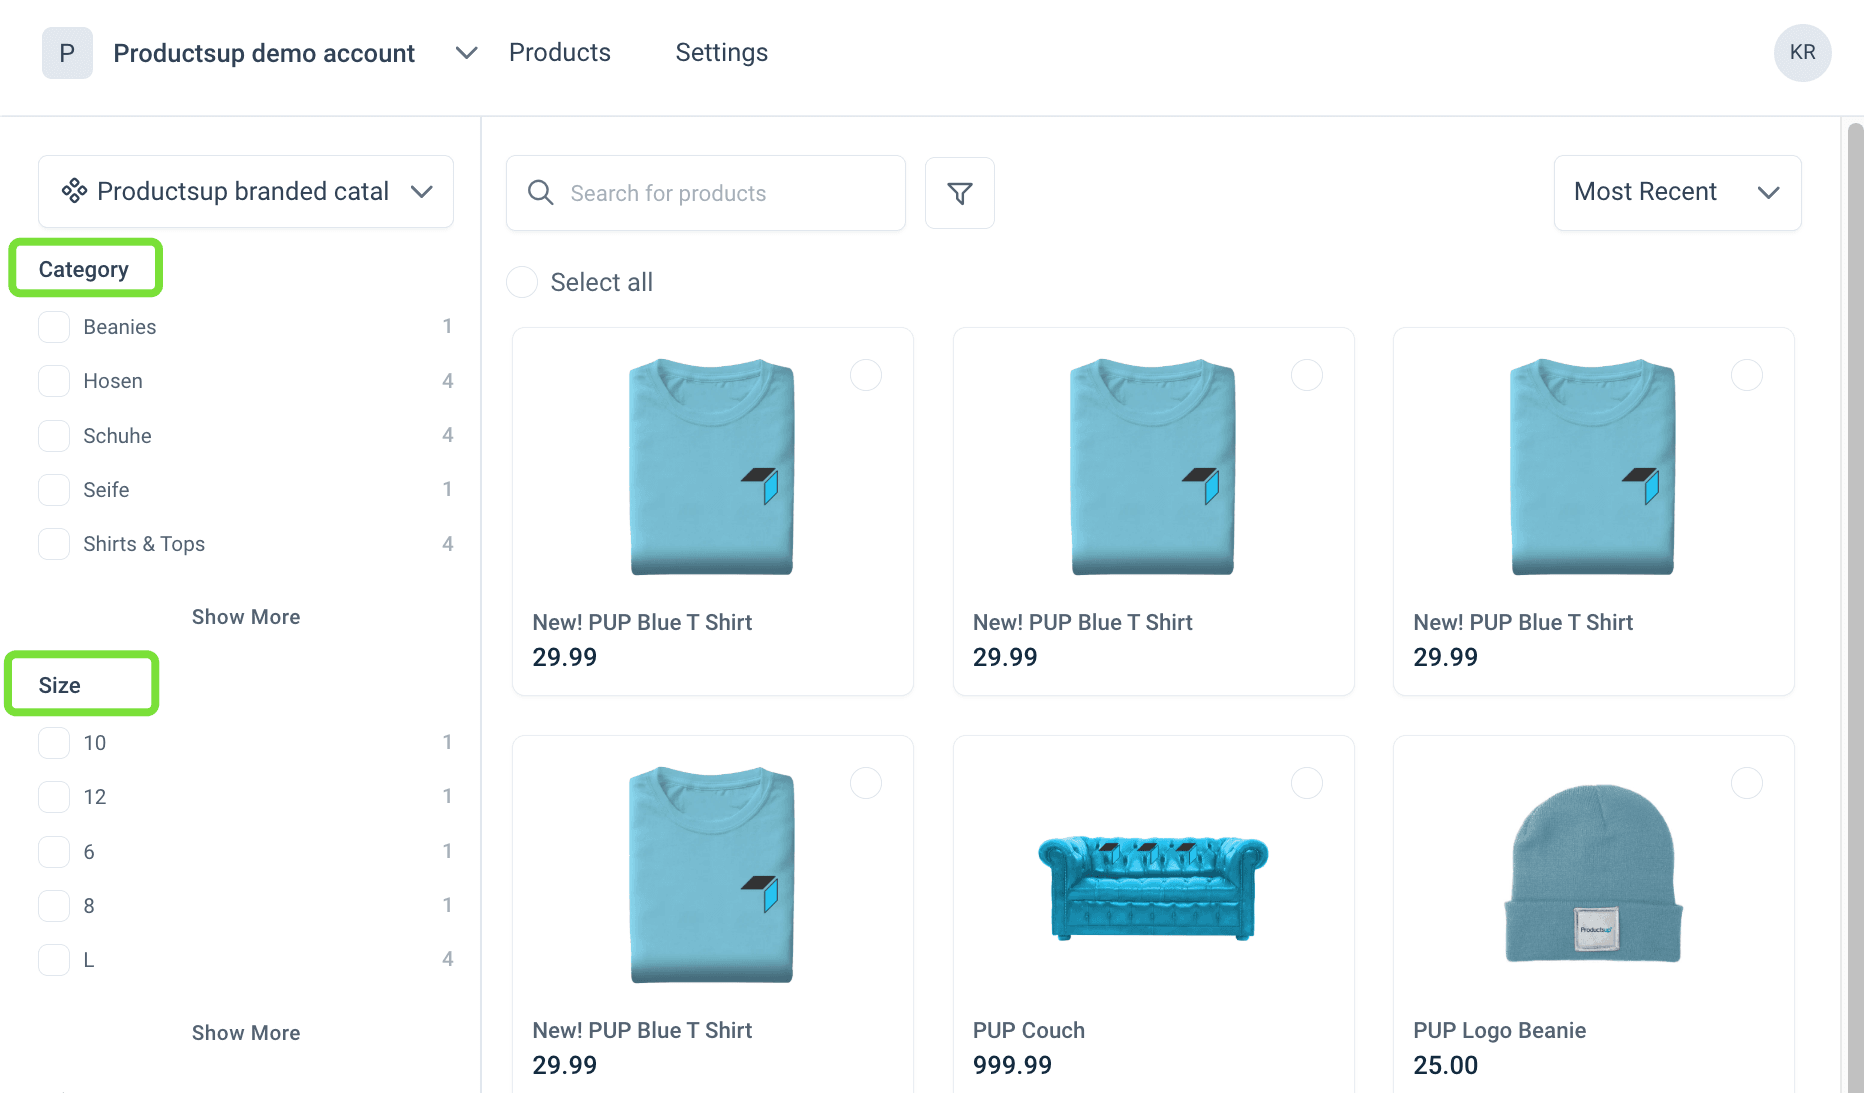Click Show More under Size
This screenshot has width=1864, height=1093.
246,1033
